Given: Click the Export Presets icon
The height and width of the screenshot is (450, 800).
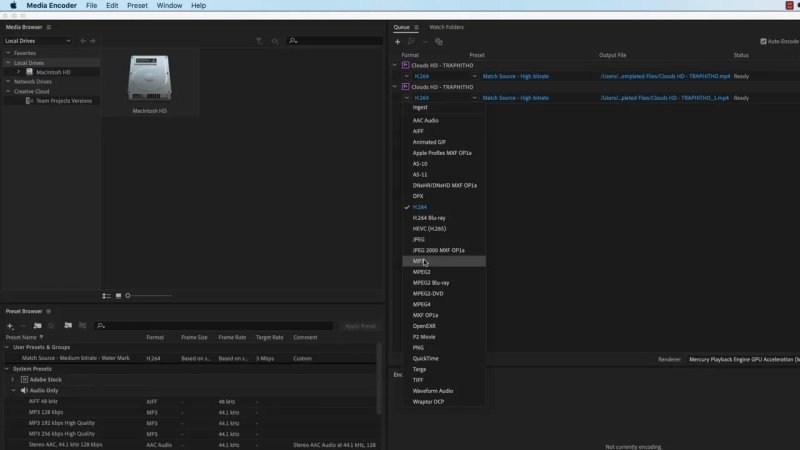Looking at the screenshot, I should 82,326.
